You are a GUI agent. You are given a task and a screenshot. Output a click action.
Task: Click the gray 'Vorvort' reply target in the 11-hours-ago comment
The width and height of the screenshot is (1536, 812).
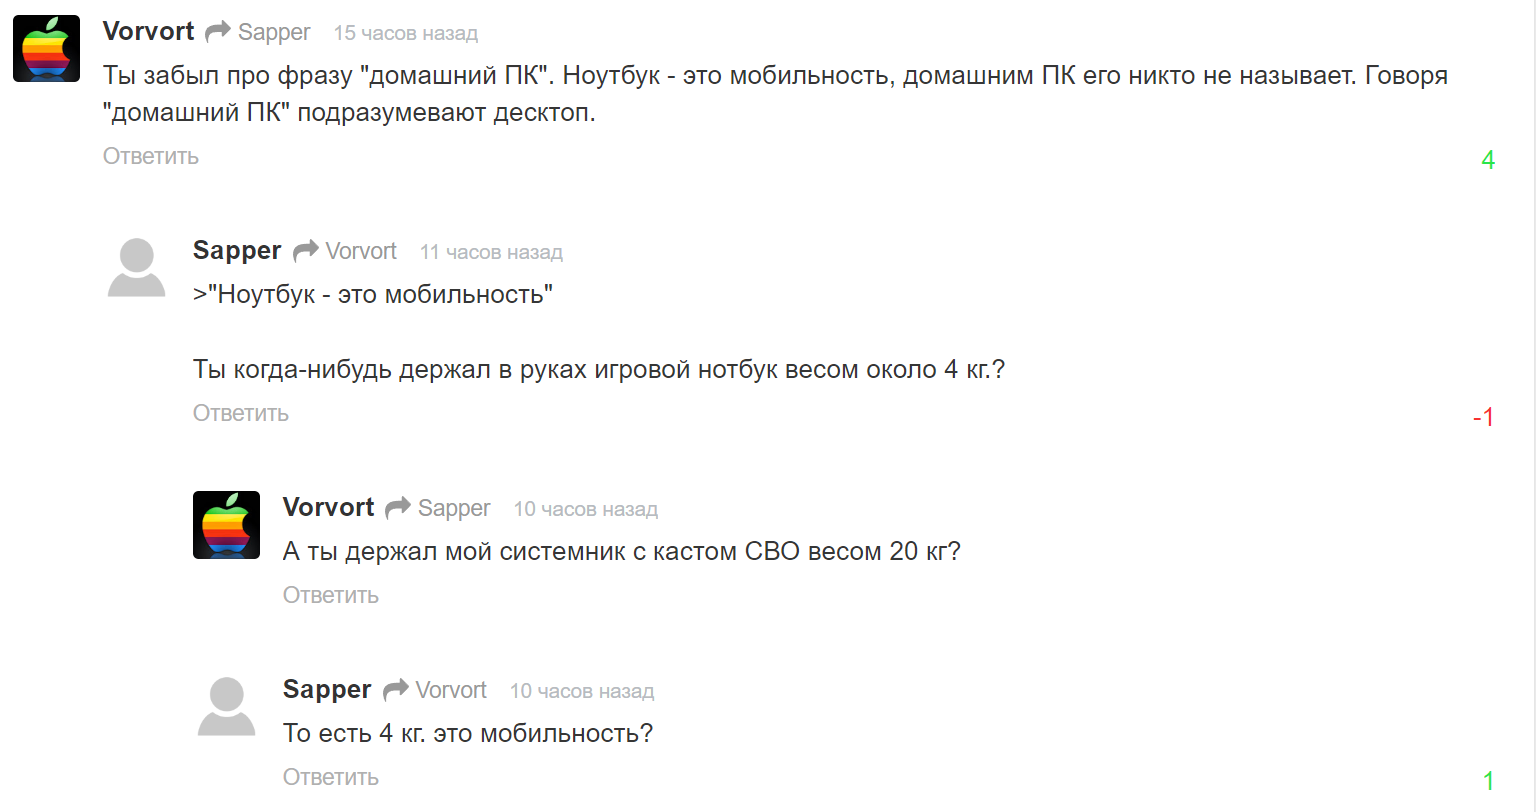point(361,251)
